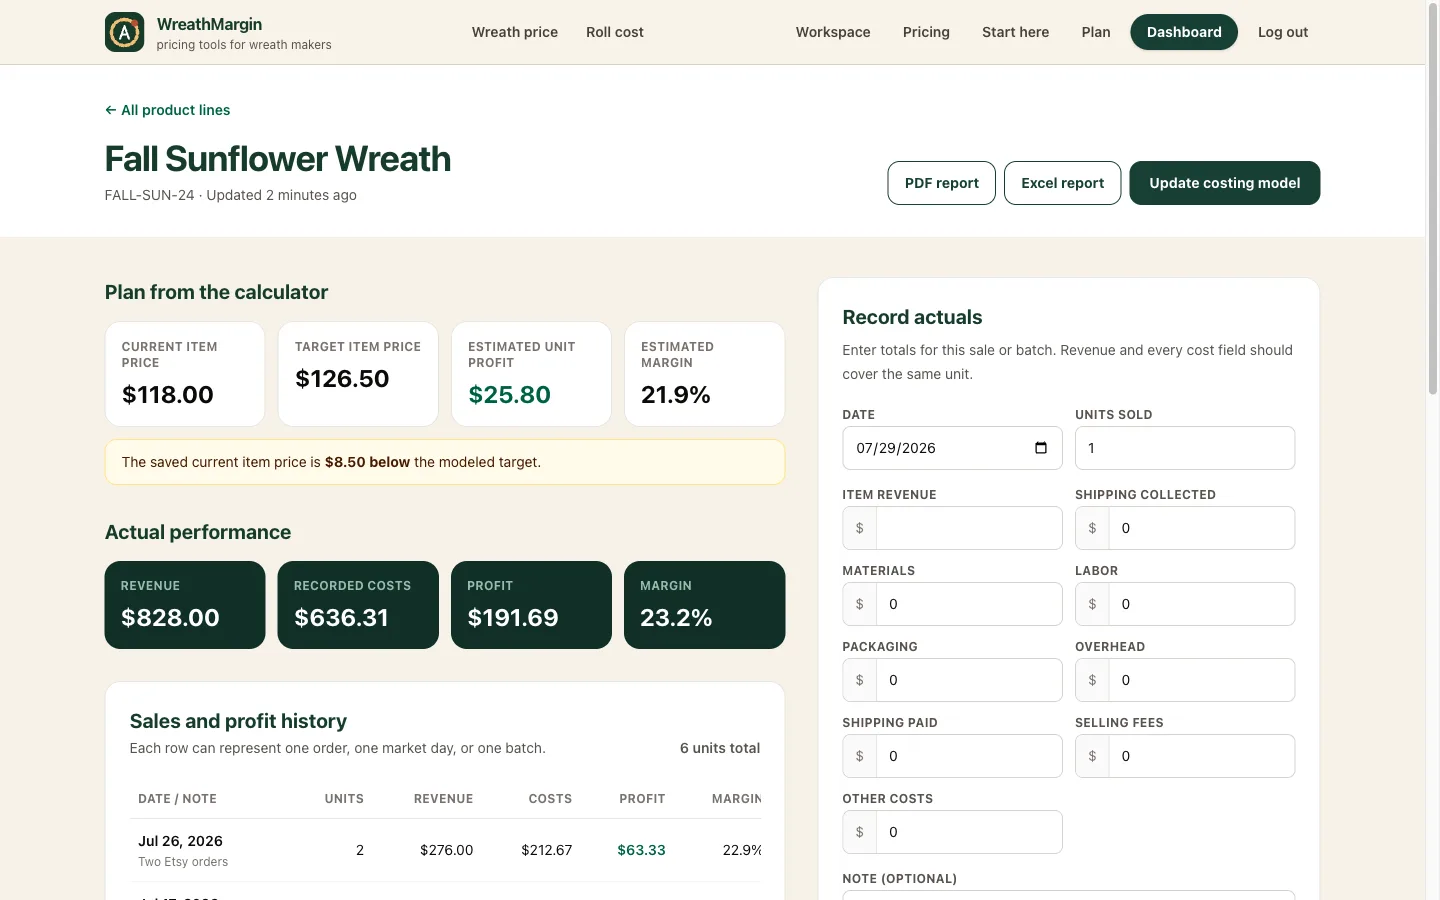Click the Units sold field
Screen dimensions: 1440x900
pyautogui.click(x=1185, y=448)
